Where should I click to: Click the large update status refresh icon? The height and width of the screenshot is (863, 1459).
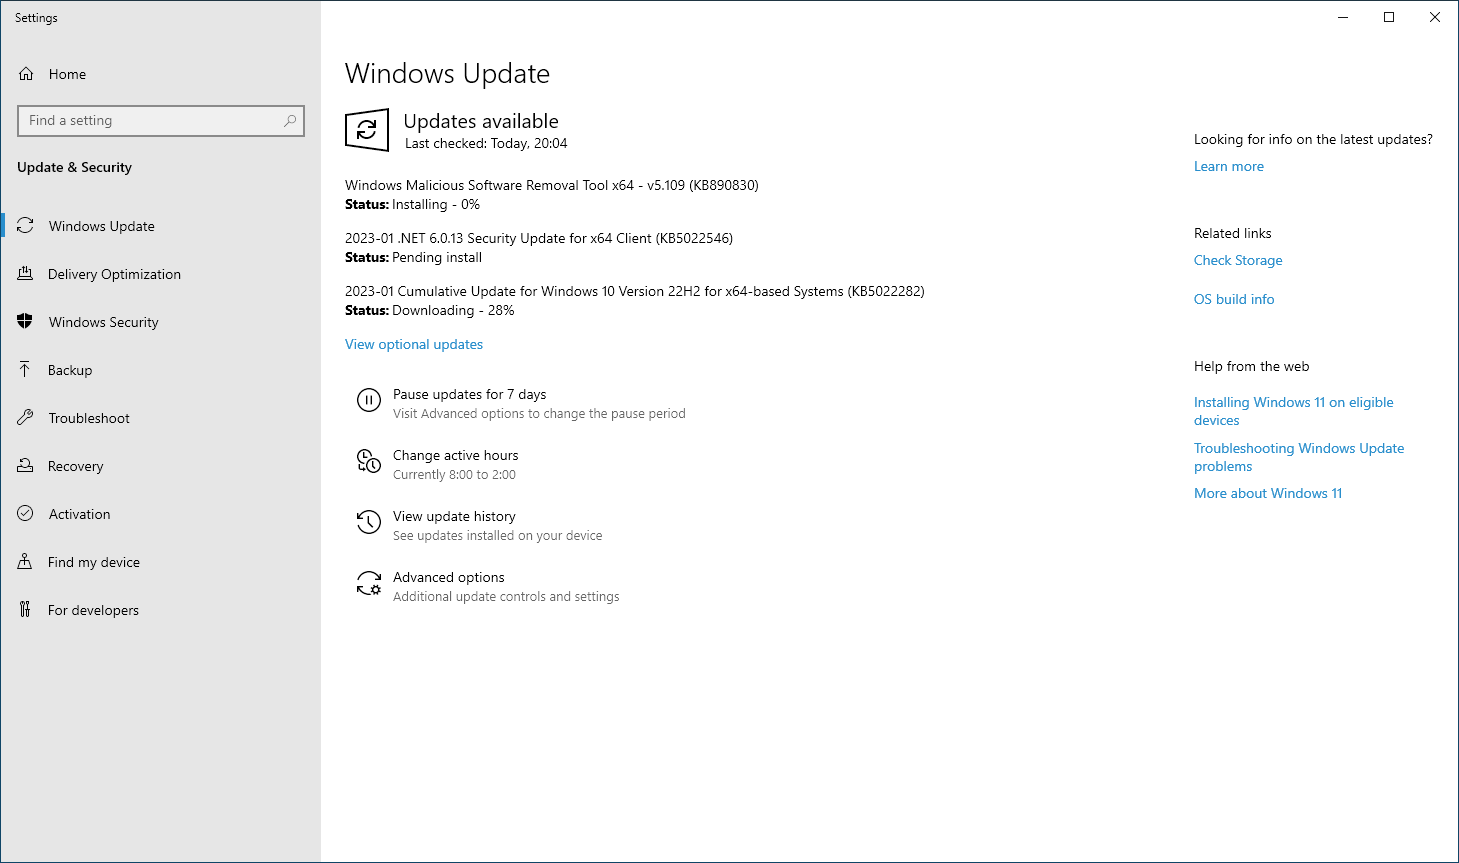coord(367,130)
